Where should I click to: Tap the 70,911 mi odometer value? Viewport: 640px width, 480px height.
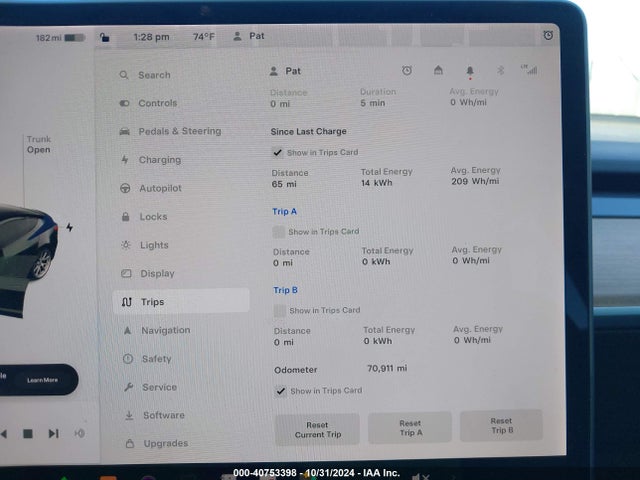[387, 368]
